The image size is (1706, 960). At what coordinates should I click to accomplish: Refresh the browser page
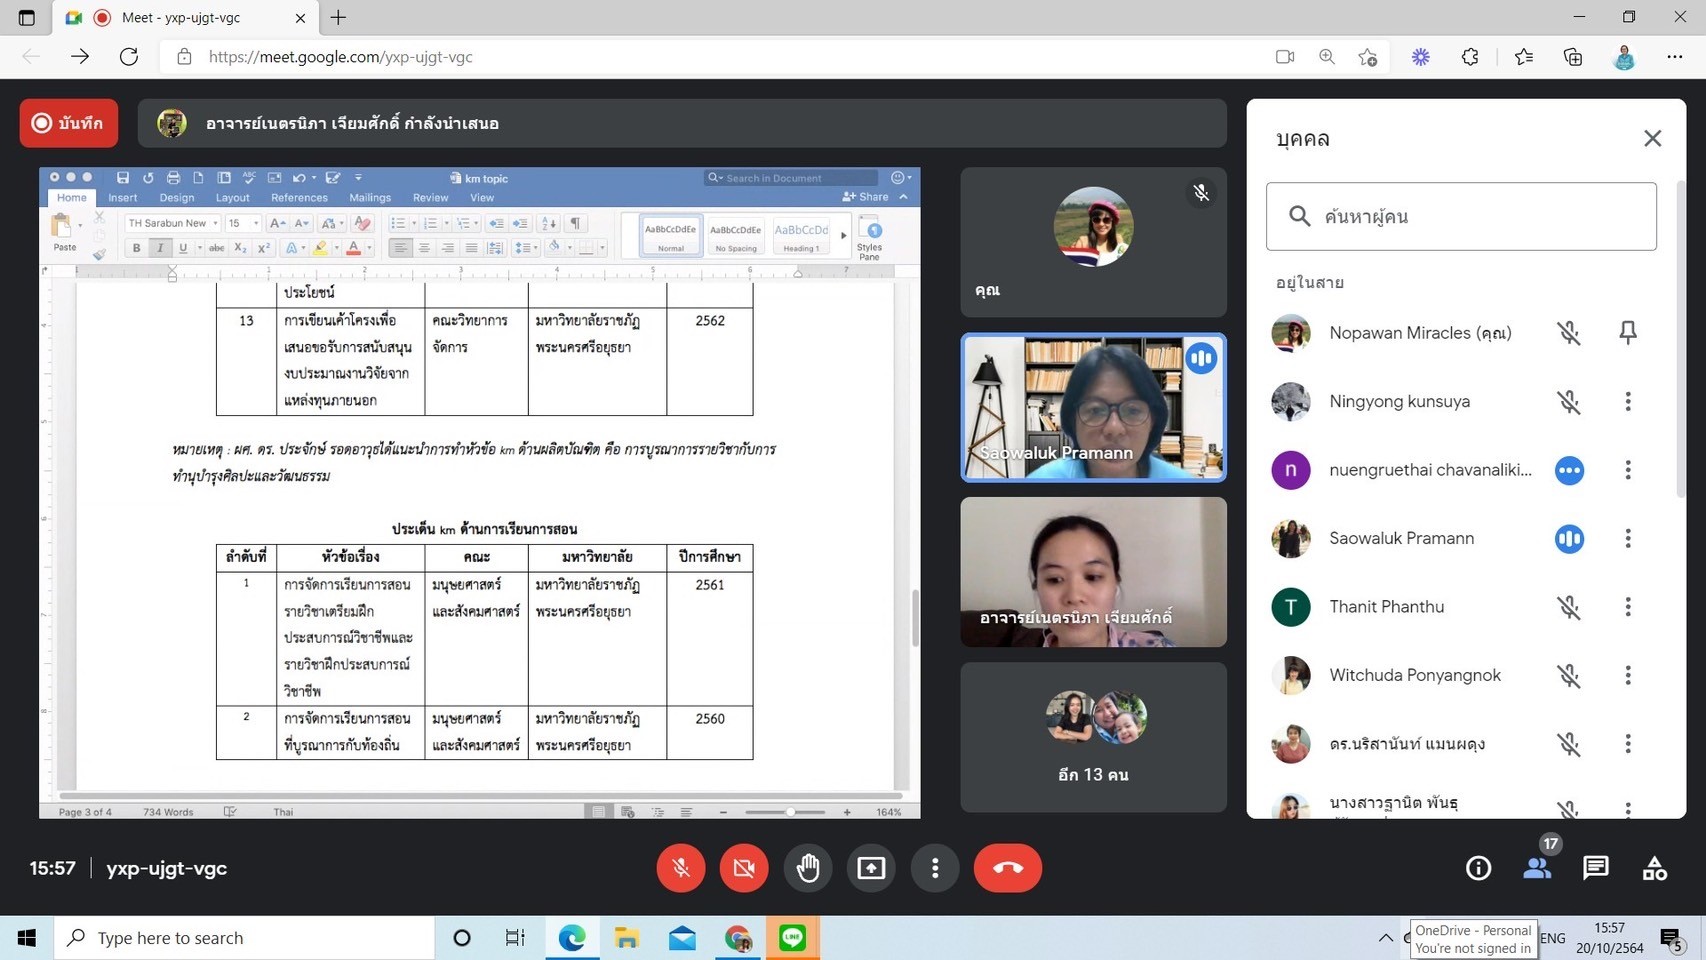[129, 57]
